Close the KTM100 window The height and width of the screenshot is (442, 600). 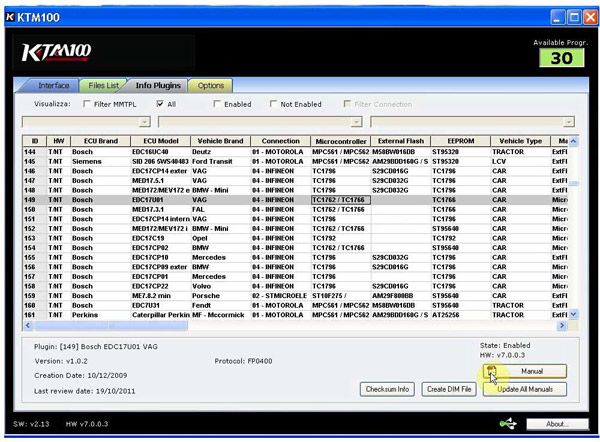click(x=590, y=17)
